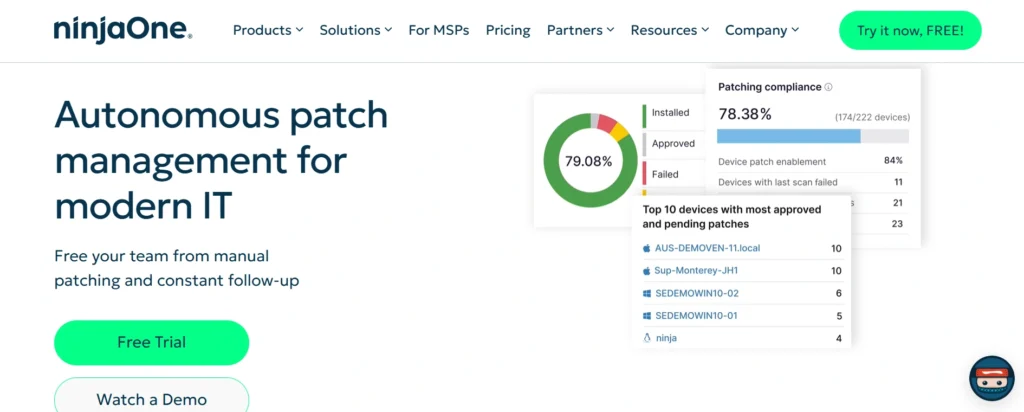This screenshot has width=1024, height=412.
Task: Open the ninja device link
Action: [x=666, y=338]
